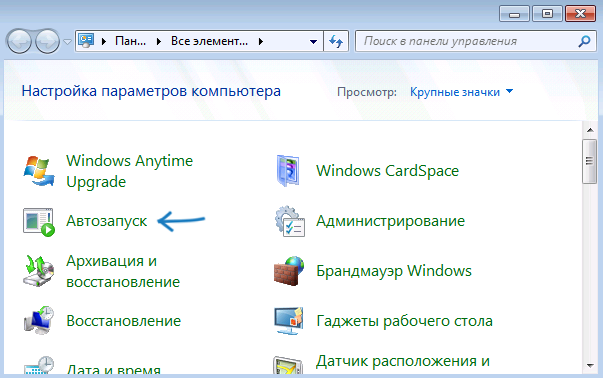Open the Крупные значки view dropdown

tap(461, 92)
